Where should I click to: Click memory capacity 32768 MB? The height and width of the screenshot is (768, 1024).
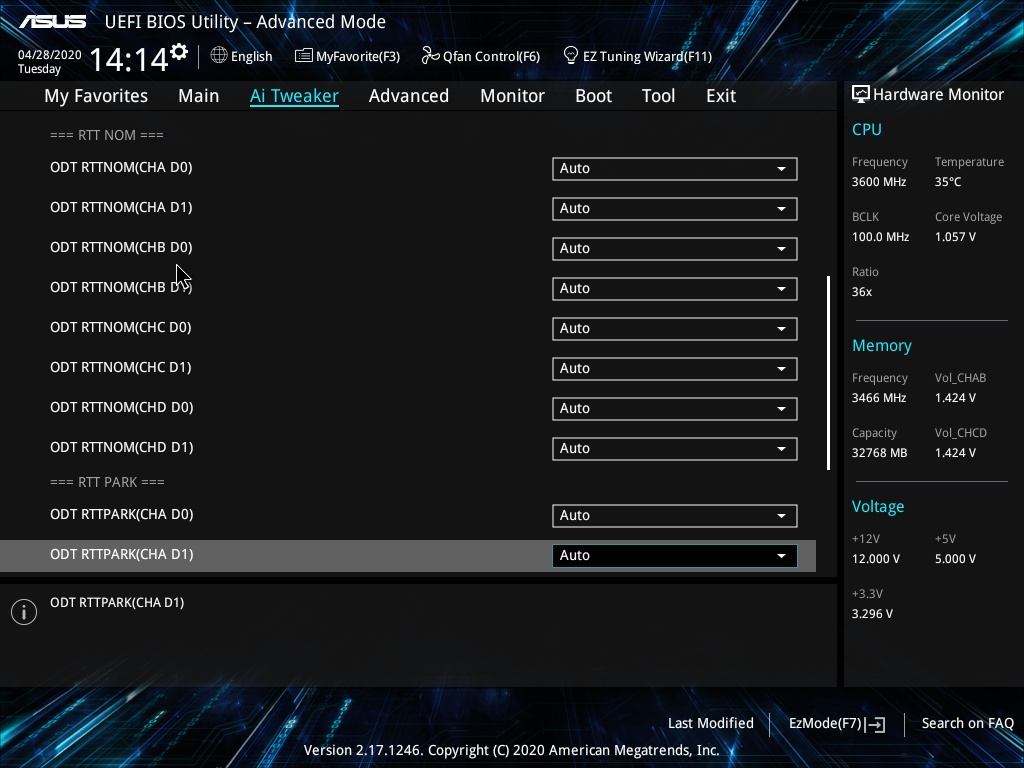[880, 453]
